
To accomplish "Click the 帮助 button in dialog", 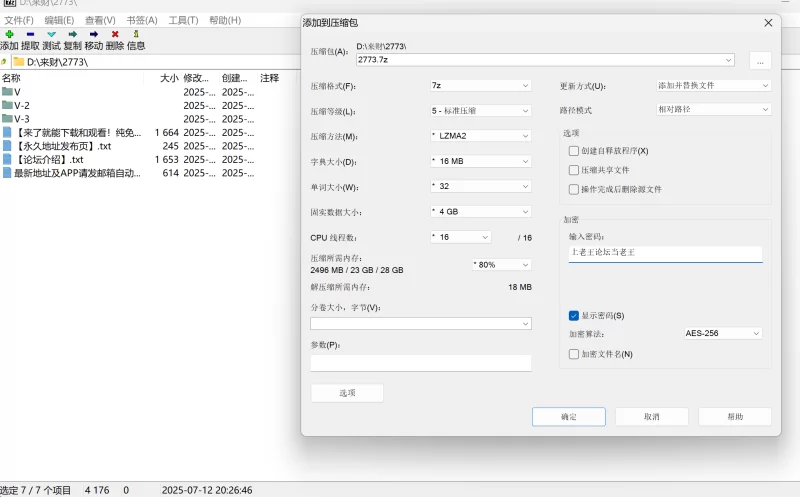I will point(735,417).
